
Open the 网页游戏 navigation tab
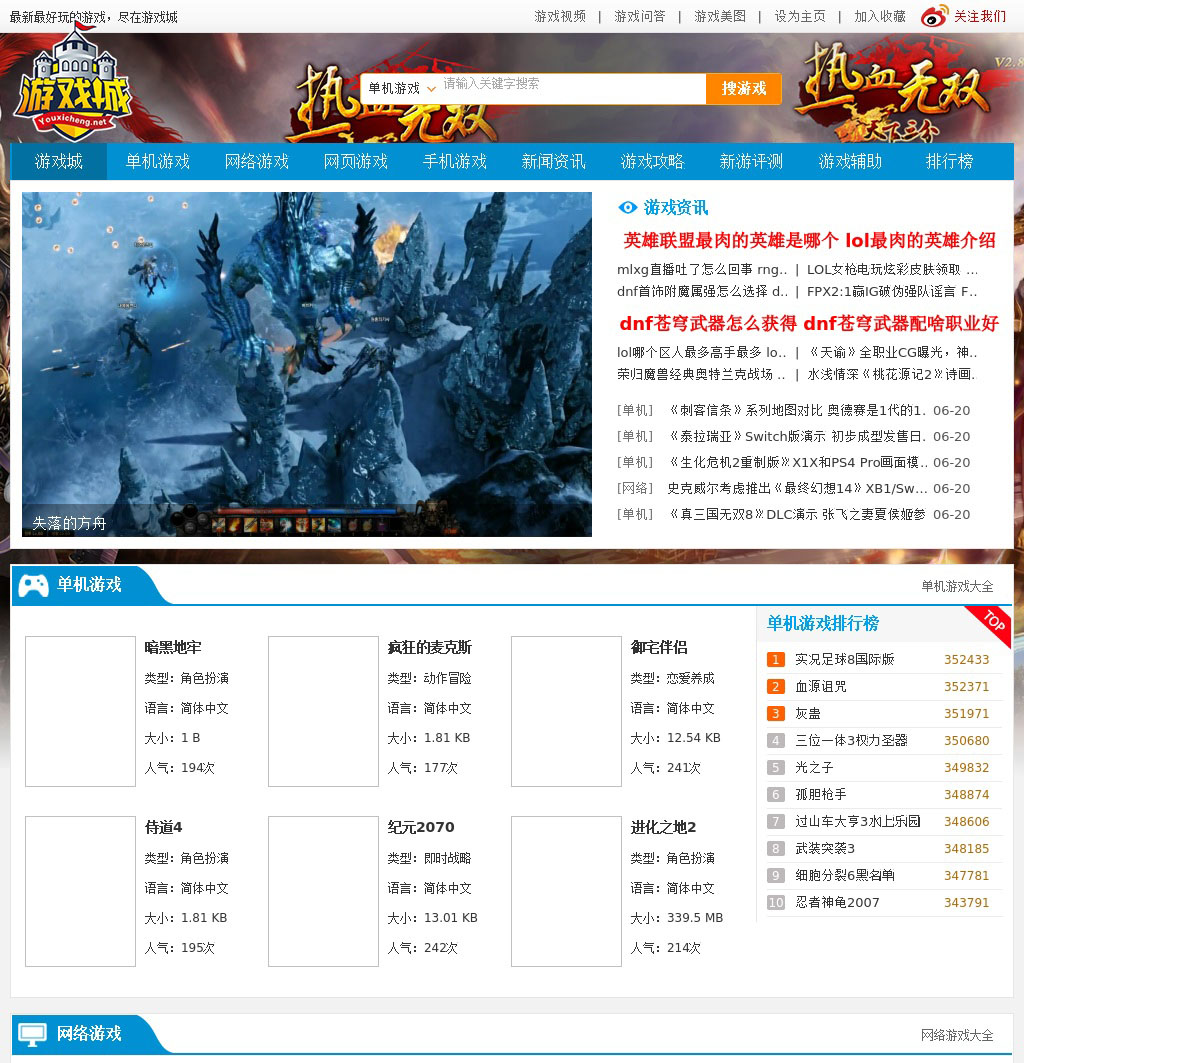tap(356, 161)
